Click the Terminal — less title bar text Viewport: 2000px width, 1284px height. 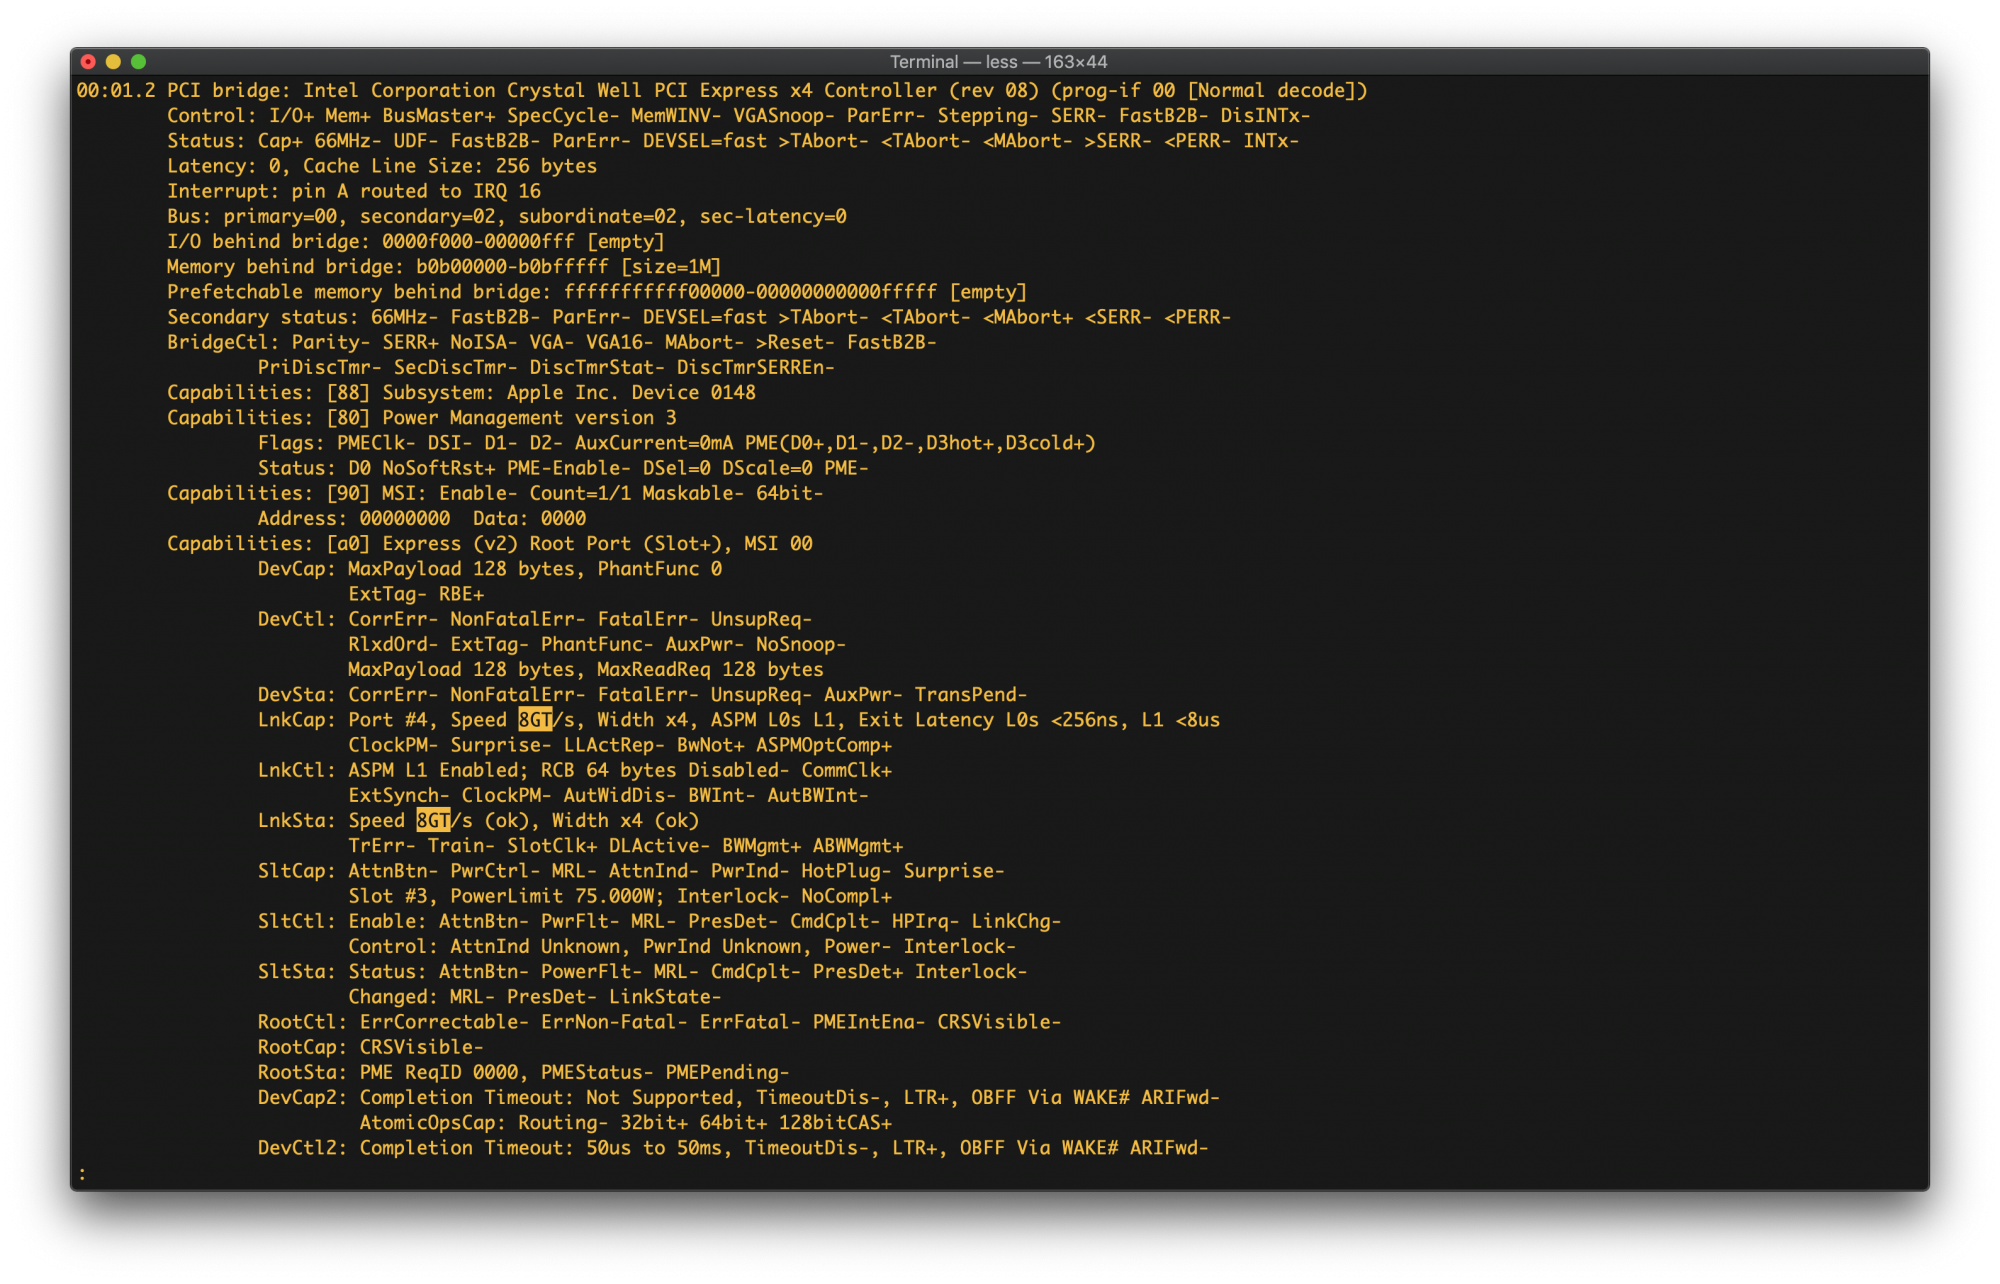[x=998, y=61]
